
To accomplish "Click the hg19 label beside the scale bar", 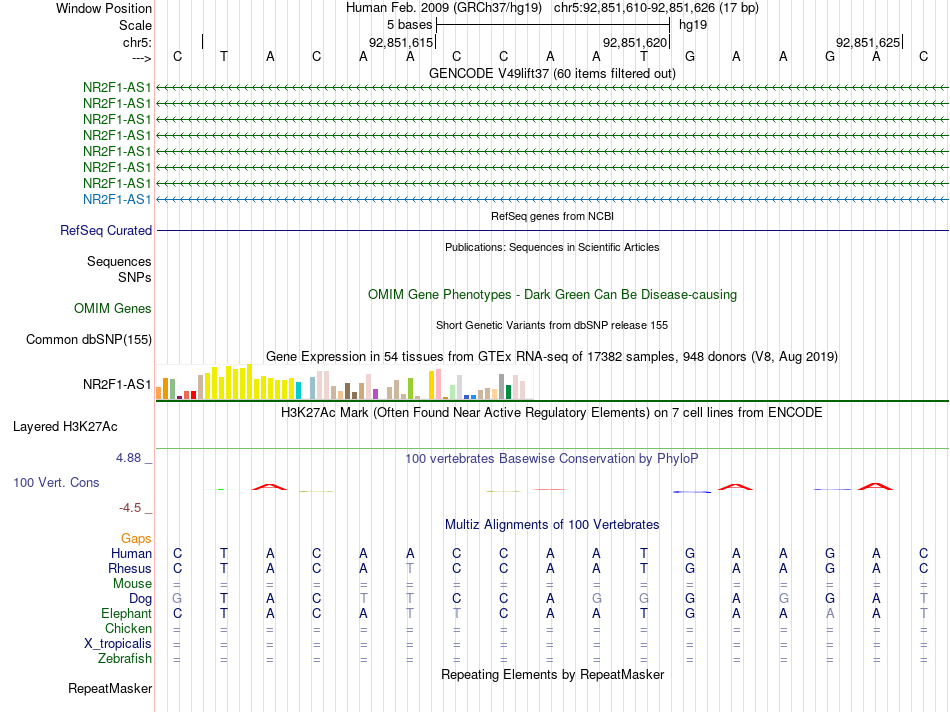I will pyautogui.click(x=693, y=25).
